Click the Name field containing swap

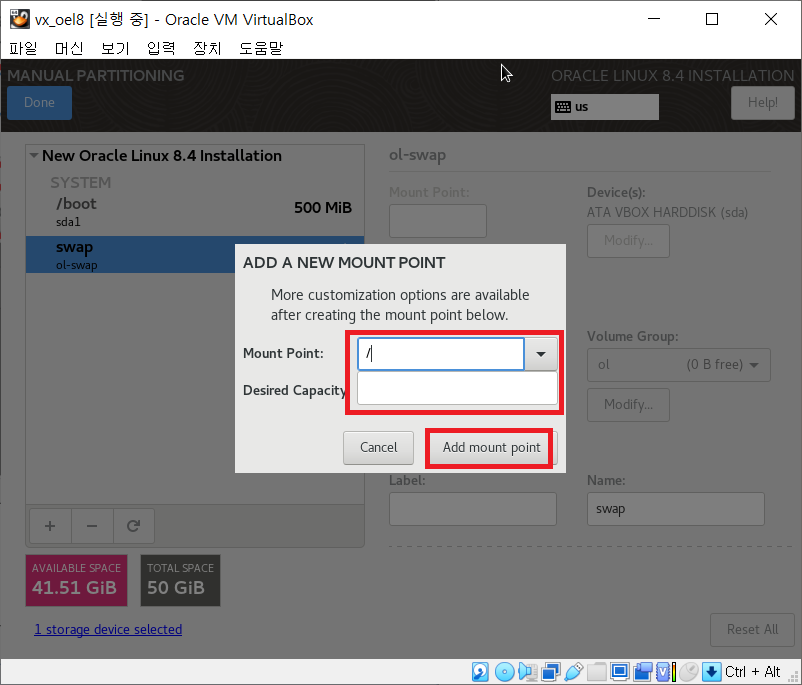coord(676,509)
